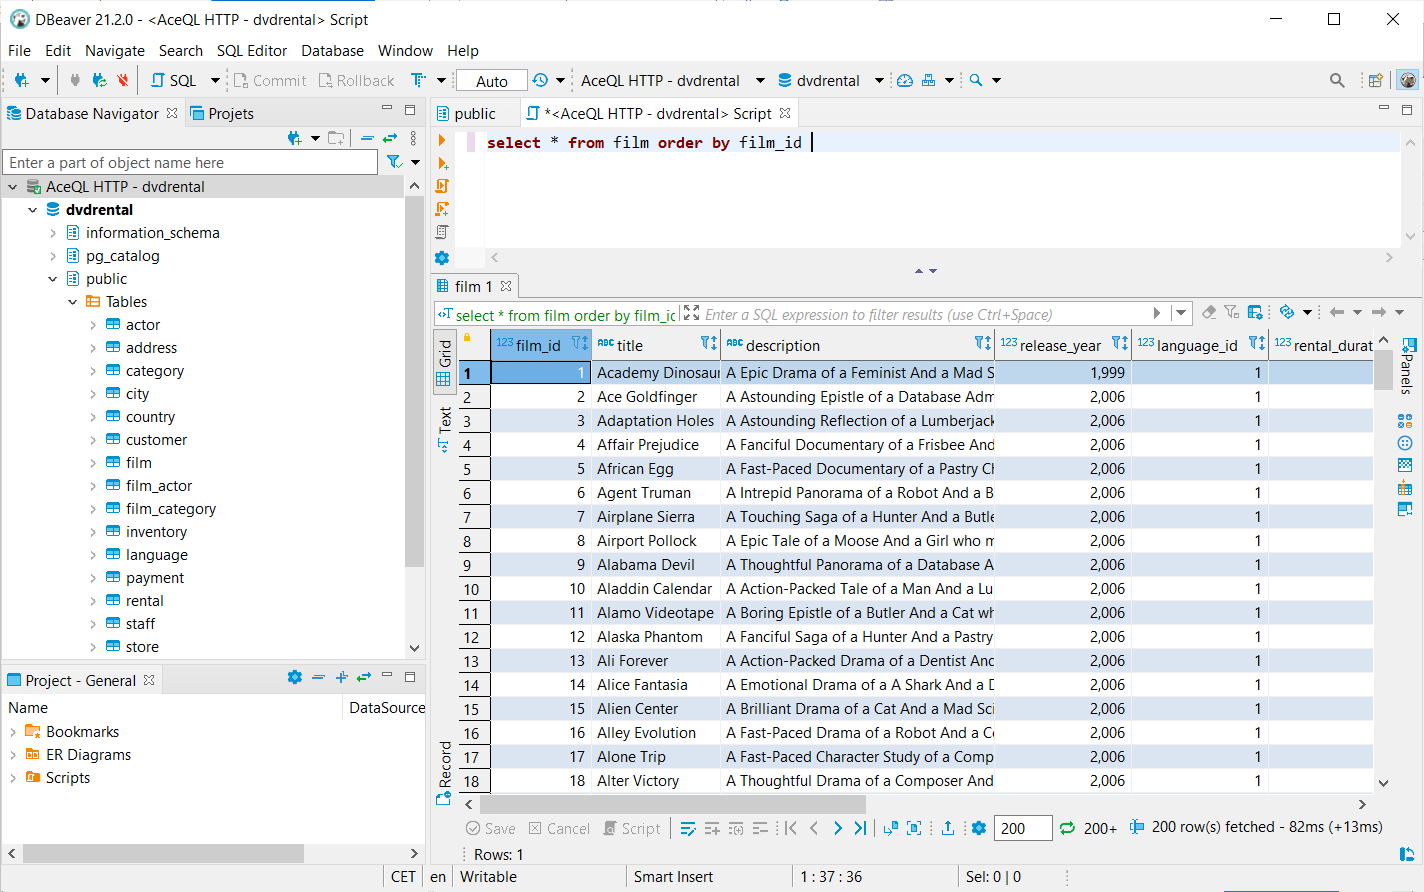Toggle the Record view mode
The height and width of the screenshot is (892, 1424).
coord(444,773)
